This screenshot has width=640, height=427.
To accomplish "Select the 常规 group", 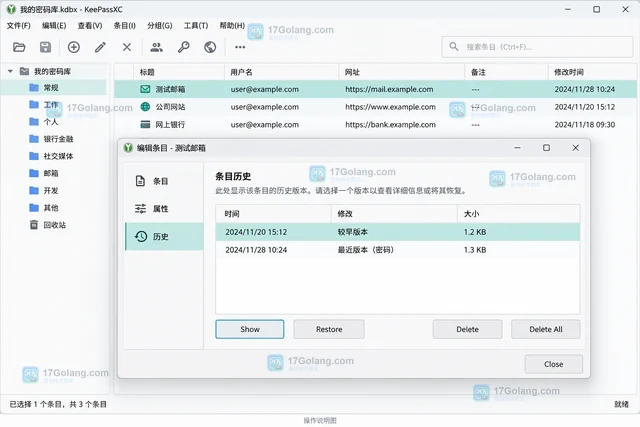I will (x=51, y=87).
